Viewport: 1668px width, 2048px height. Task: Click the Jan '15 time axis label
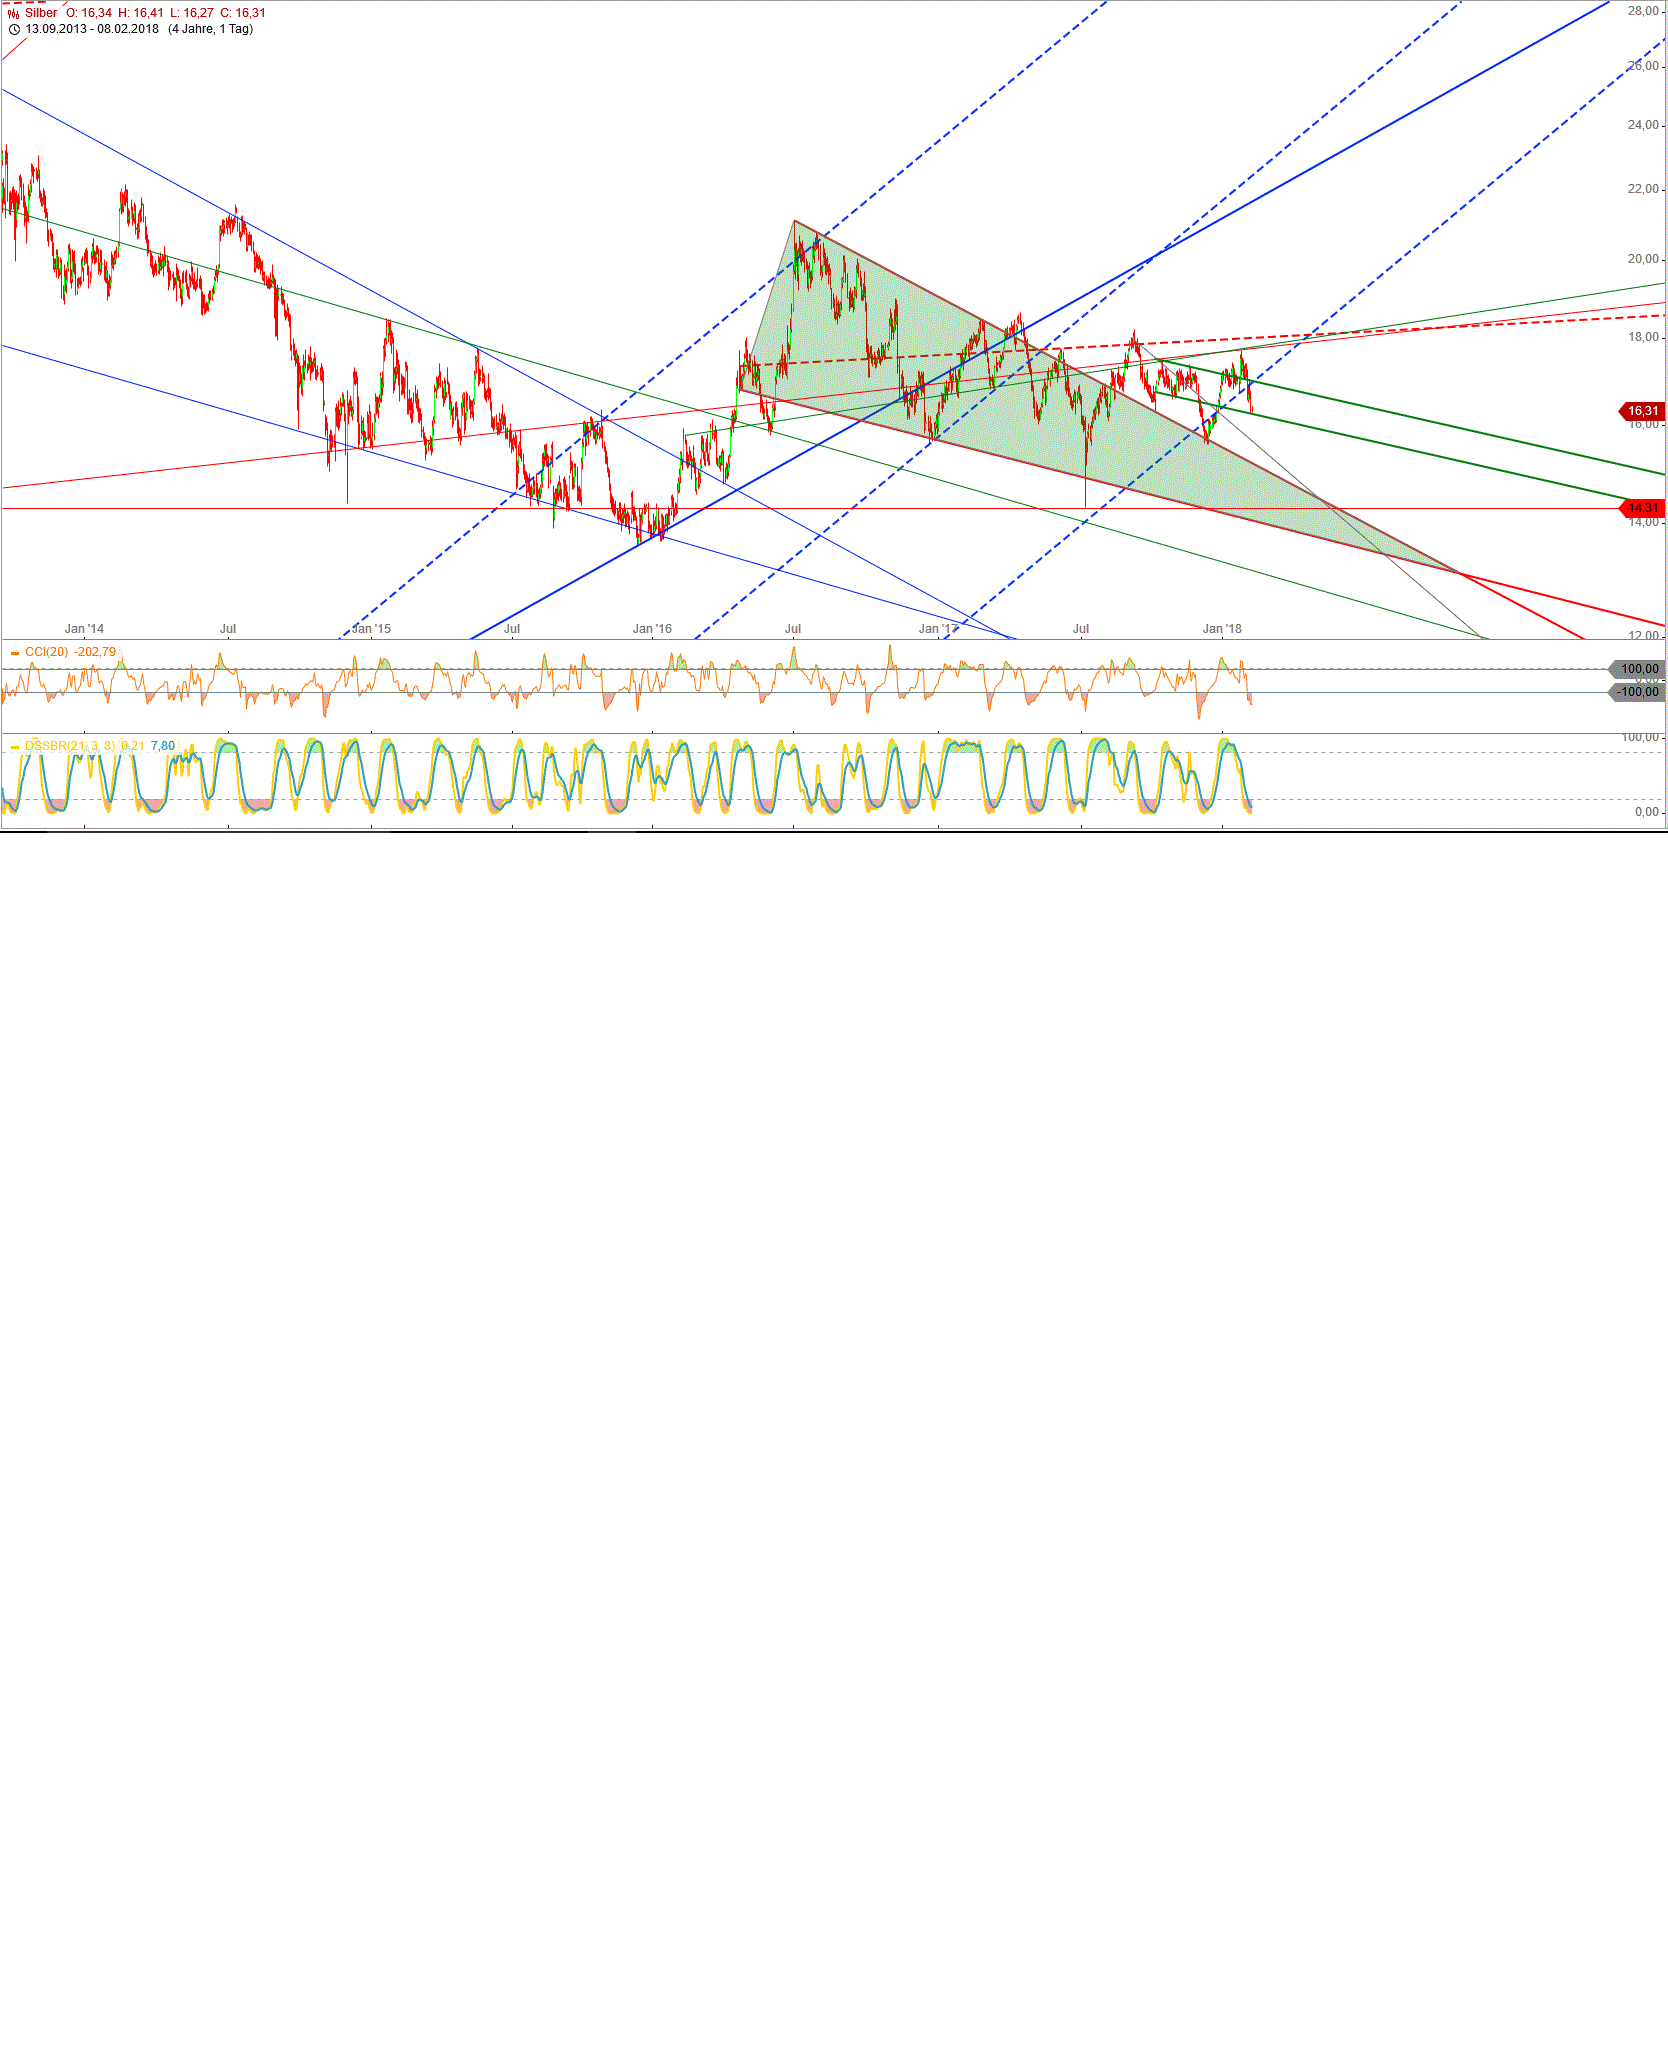point(371,629)
